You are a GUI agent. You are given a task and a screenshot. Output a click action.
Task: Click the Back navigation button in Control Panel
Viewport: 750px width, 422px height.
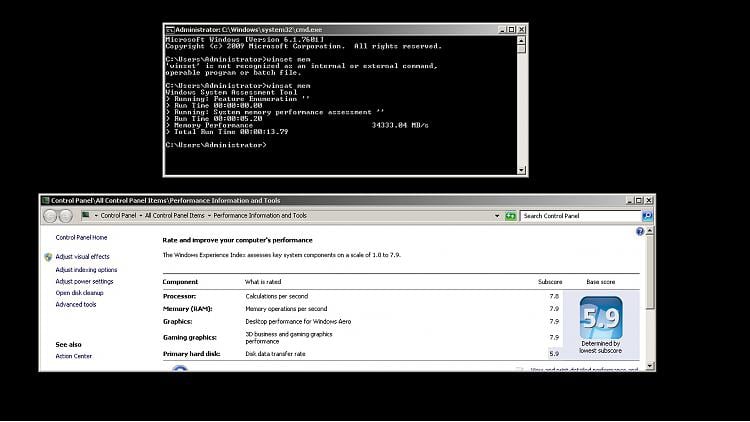(50, 216)
